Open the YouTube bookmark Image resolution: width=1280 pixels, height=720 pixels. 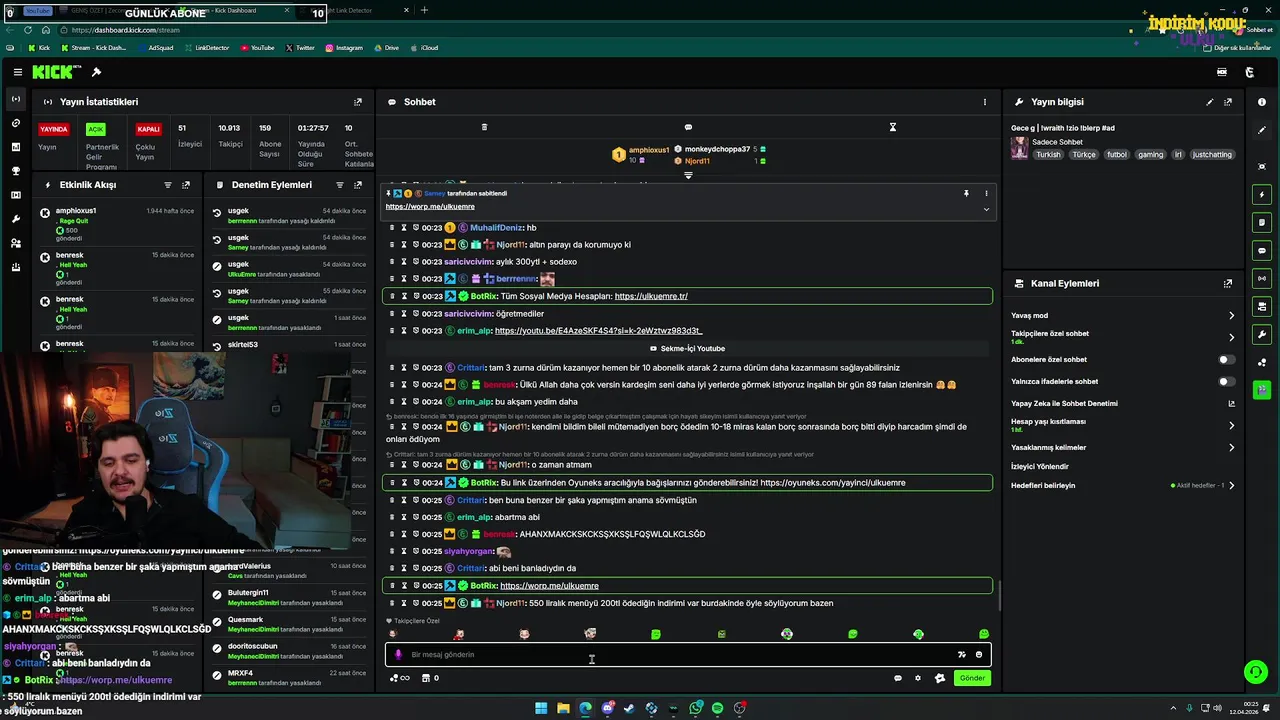pyautogui.click(x=256, y=48)
